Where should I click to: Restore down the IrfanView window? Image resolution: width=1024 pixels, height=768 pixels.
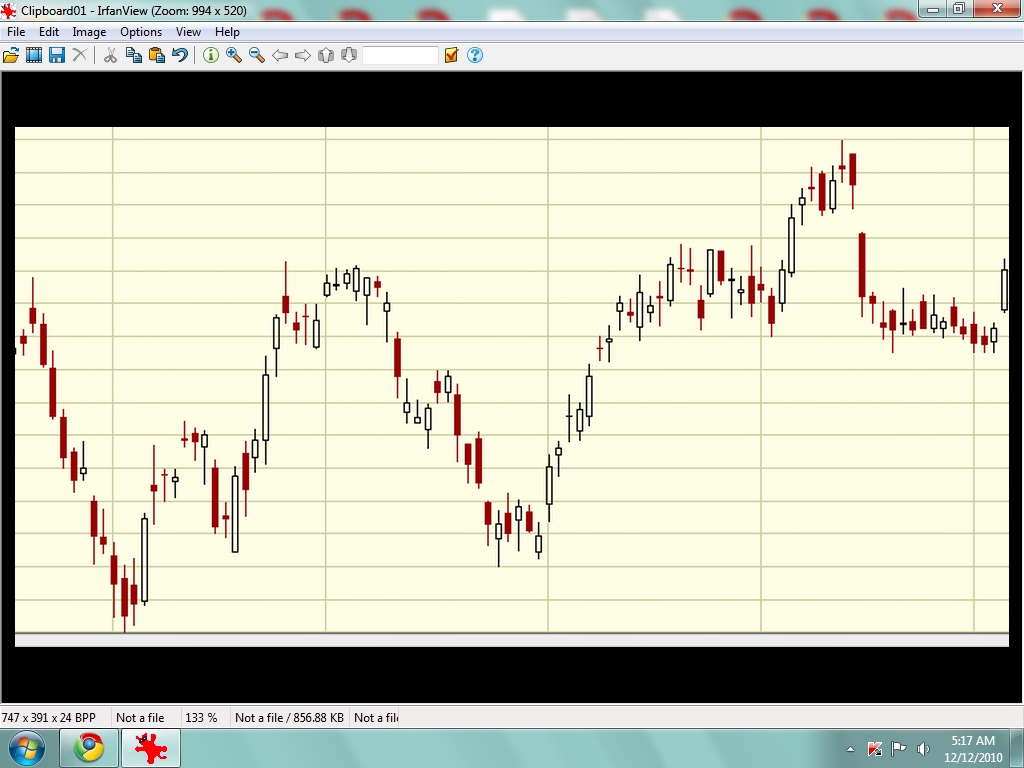(x=959, y=8)
